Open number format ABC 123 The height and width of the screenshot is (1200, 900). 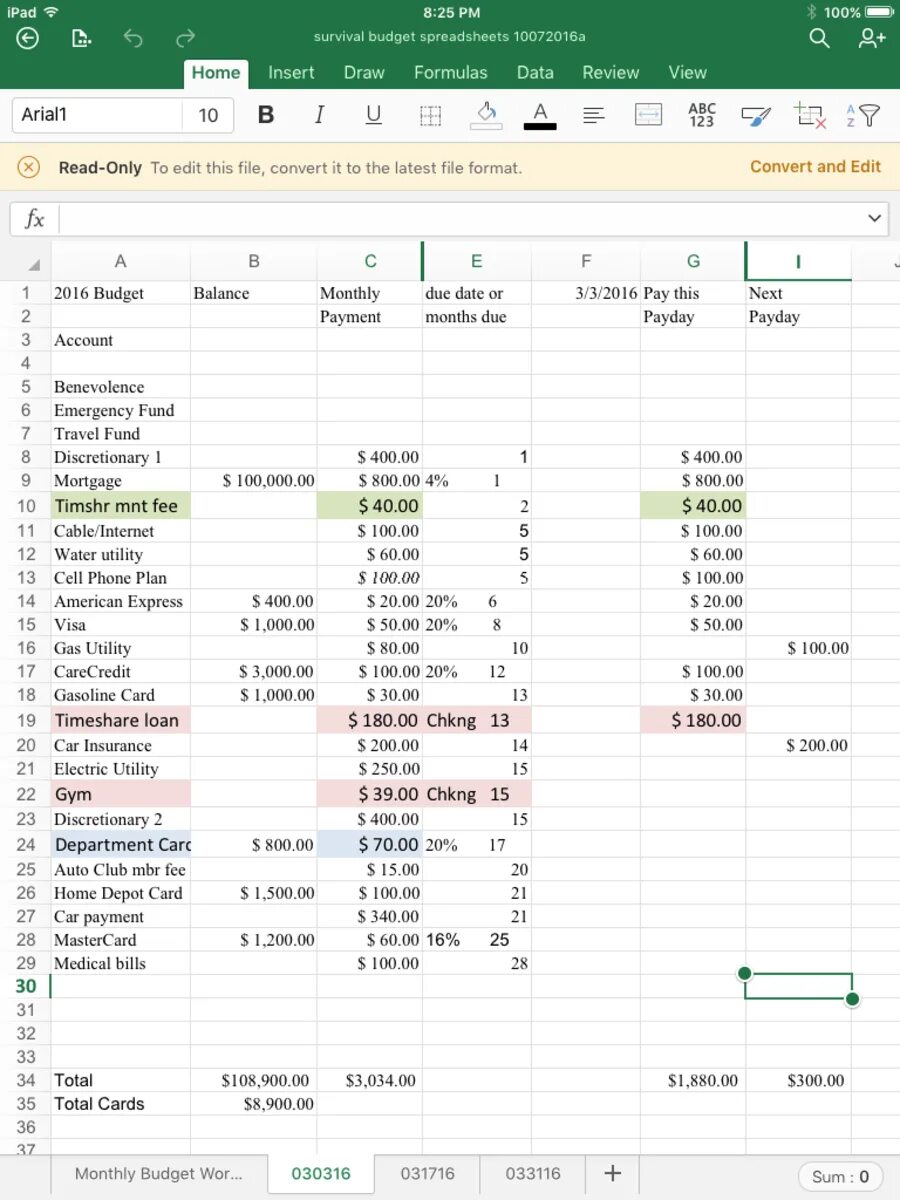click(x=702, y=115)
